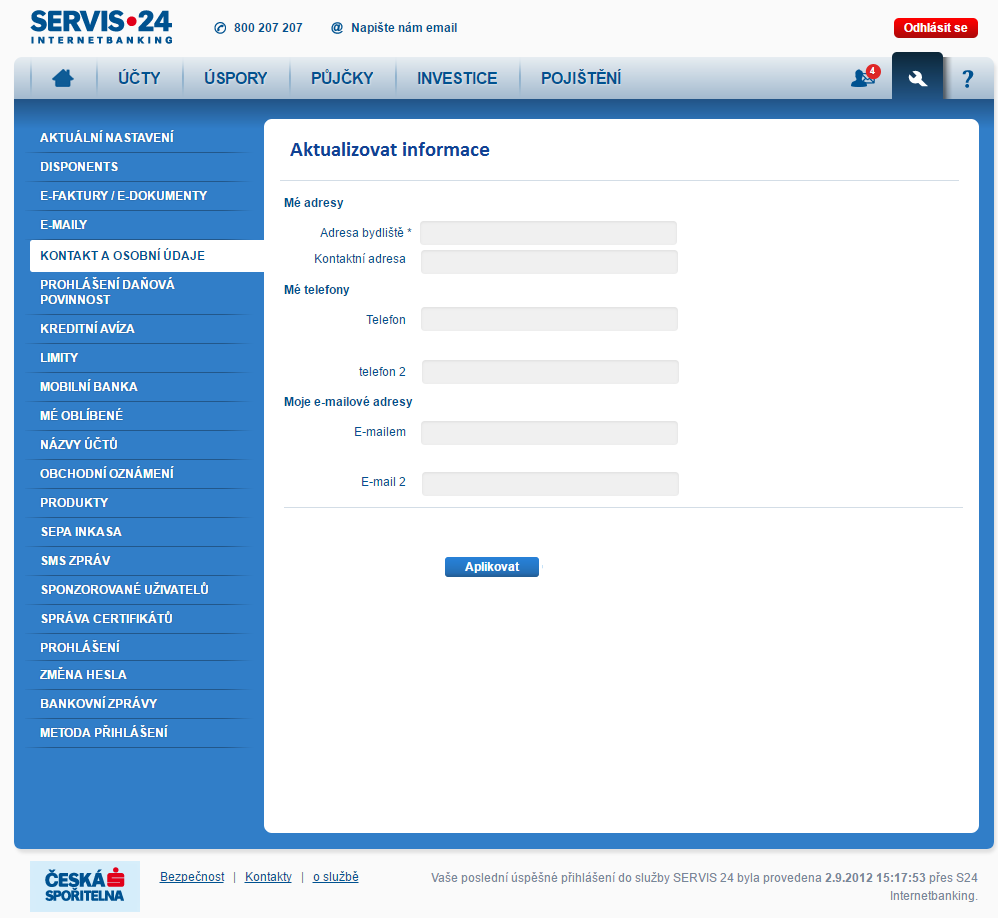
Task: Focus the Kontaktní adresa input field
Action: [x=549, y=262]
